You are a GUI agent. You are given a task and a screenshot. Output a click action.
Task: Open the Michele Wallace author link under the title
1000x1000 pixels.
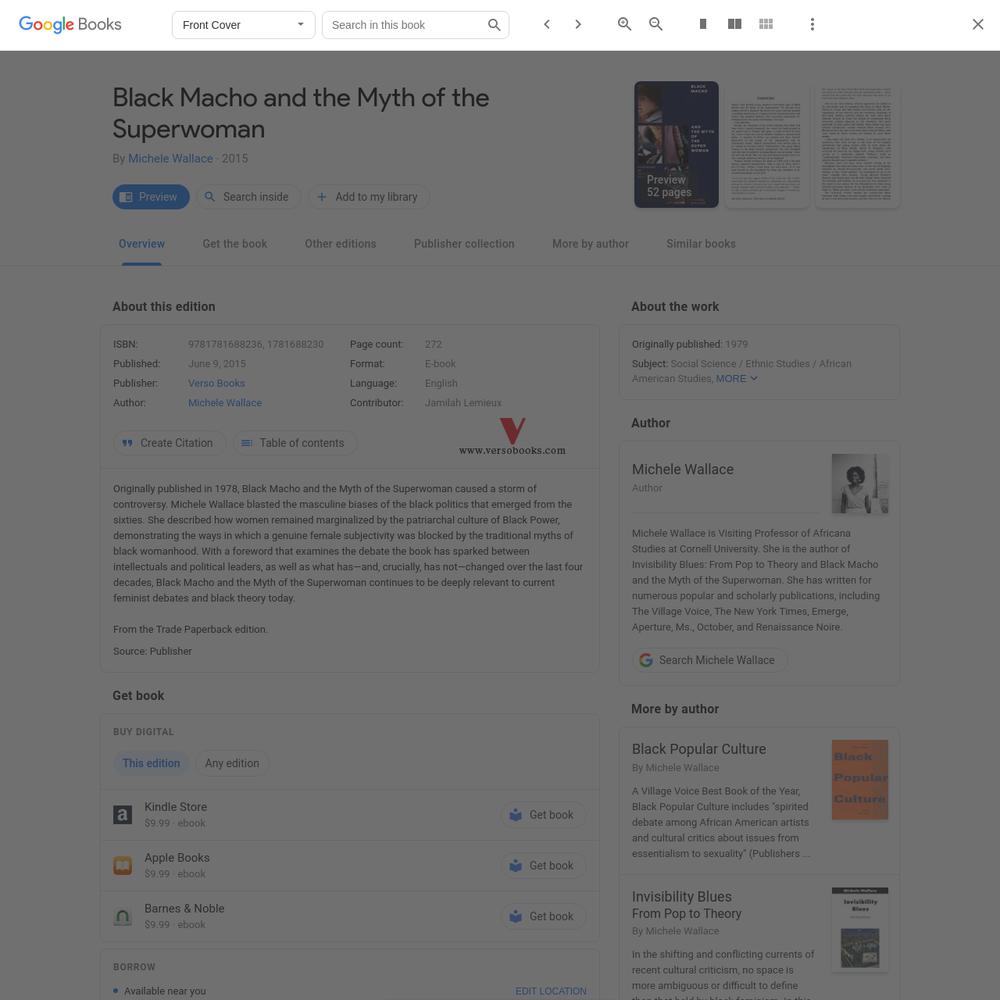coord(170,159)
